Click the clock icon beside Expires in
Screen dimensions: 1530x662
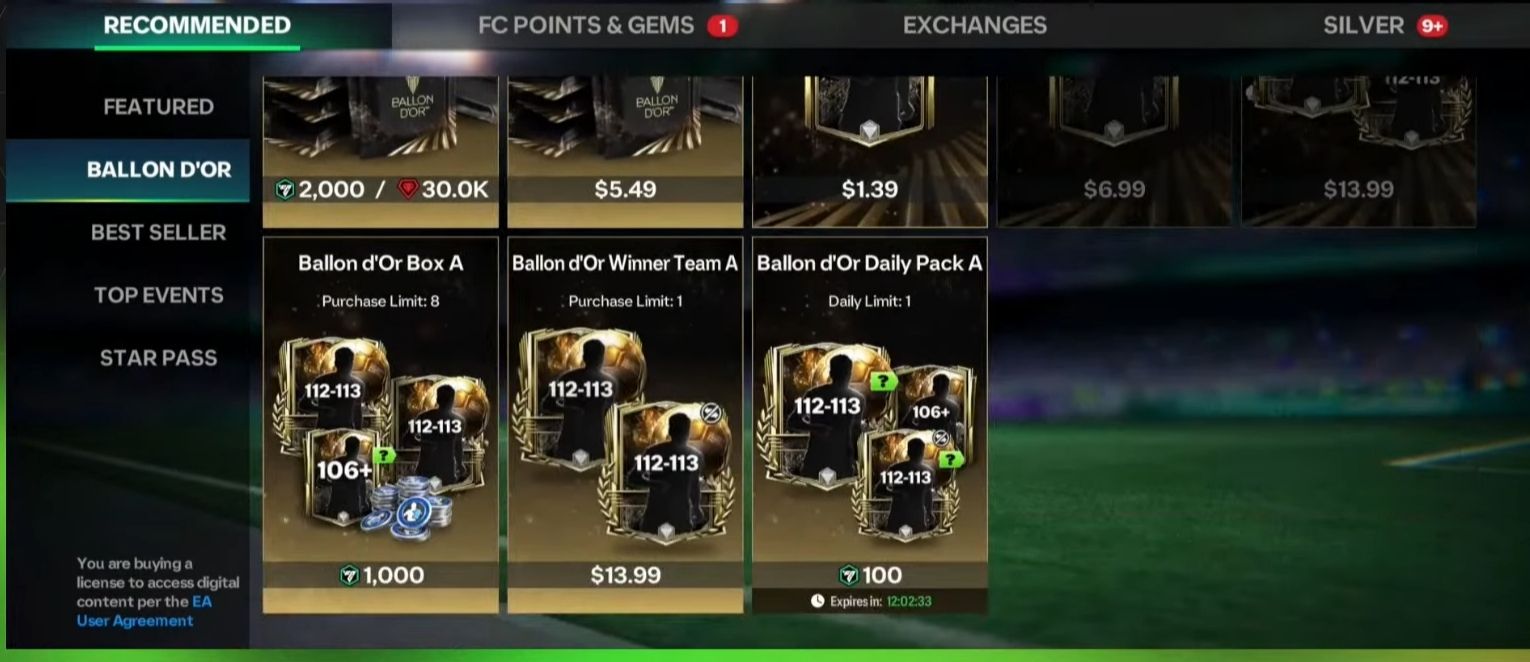pyautogui.click(x=818, y=601)
